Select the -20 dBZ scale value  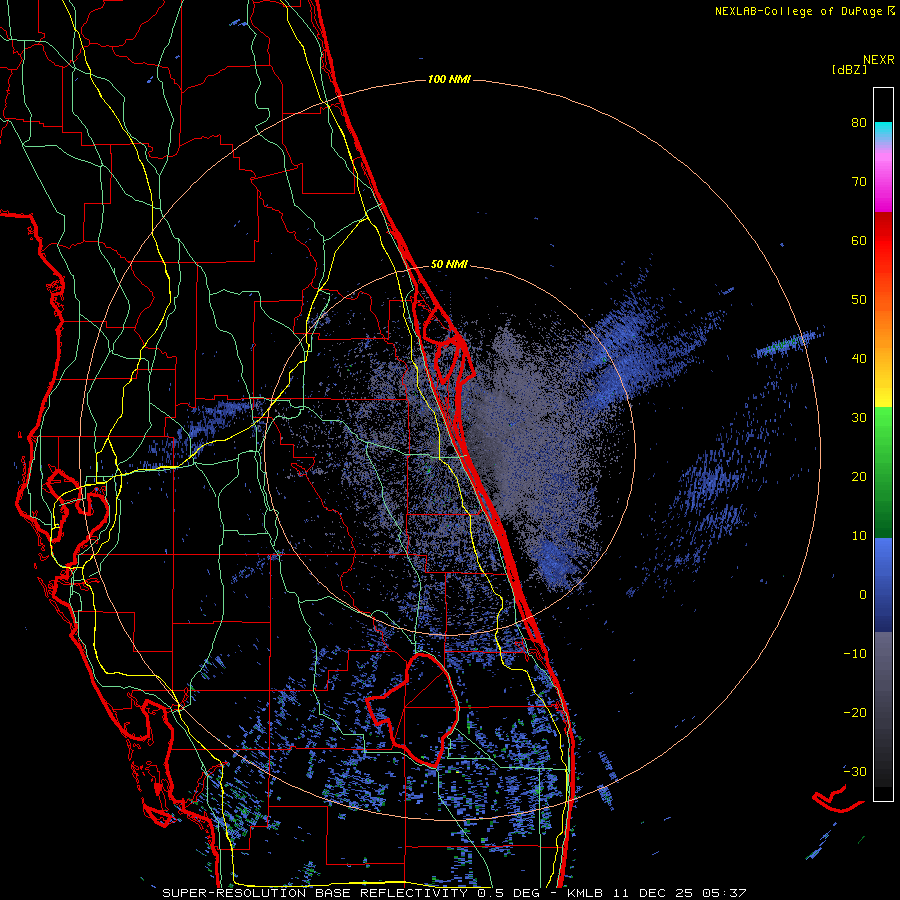pos(855,712)
